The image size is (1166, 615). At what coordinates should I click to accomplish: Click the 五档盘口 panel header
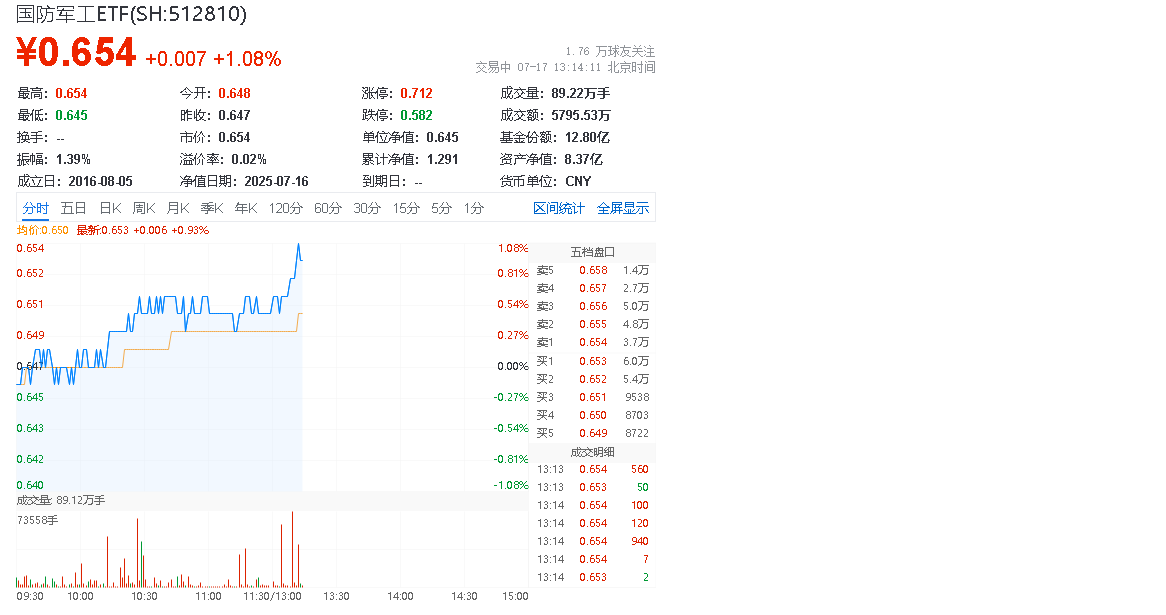(x=592, y=252)
